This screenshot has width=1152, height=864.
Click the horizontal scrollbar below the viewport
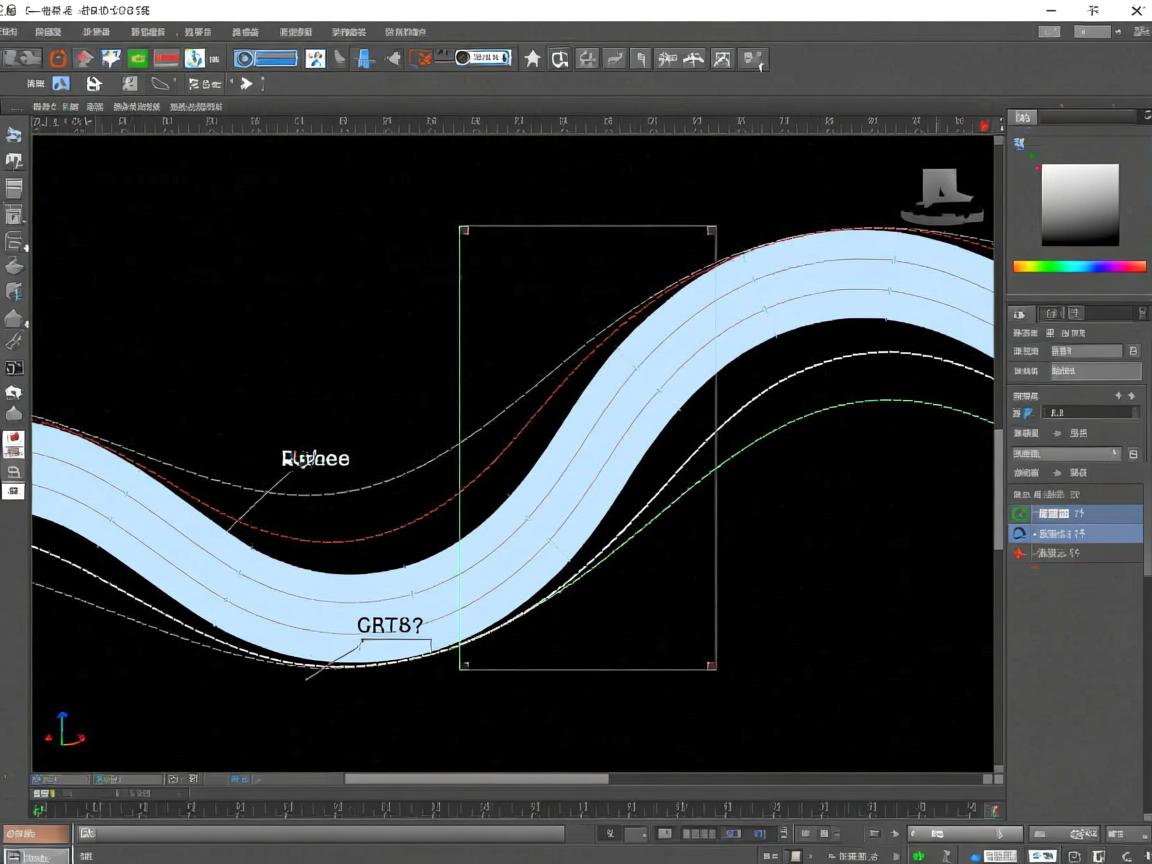[x=476, y=779]
